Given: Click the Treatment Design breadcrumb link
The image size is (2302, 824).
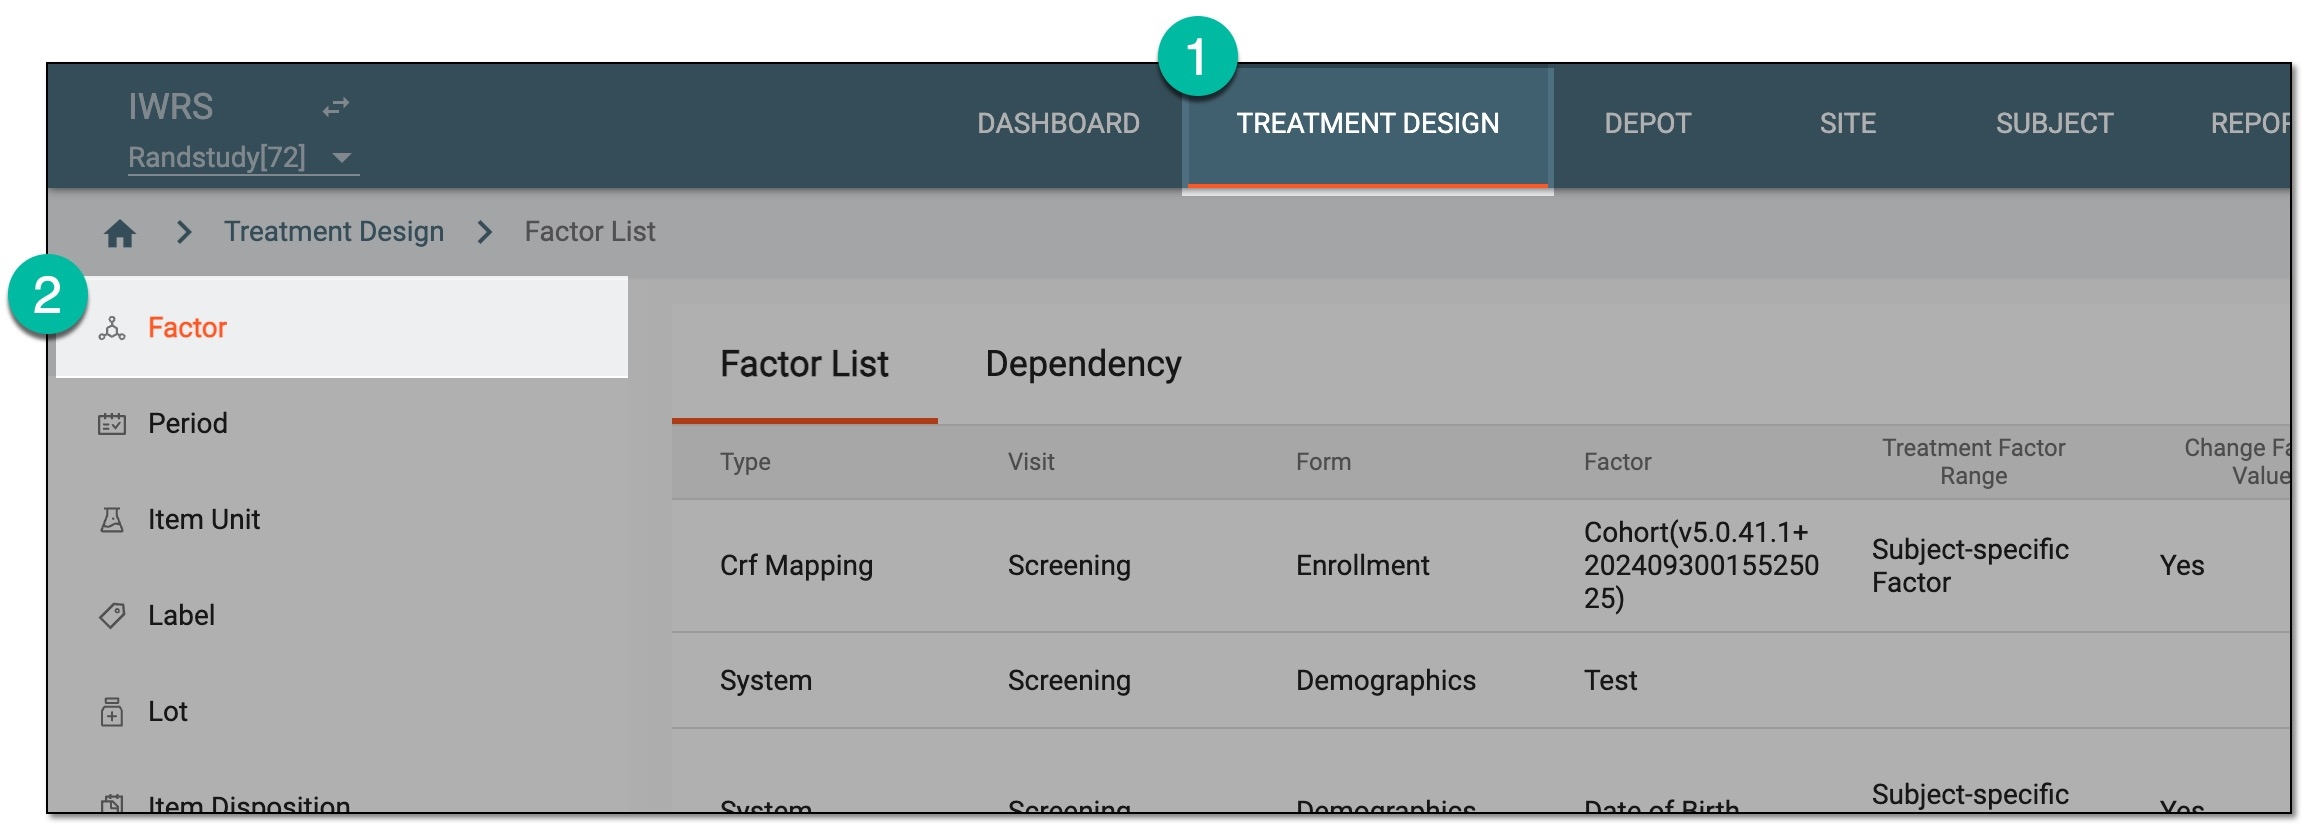Looking at the screenshot, I should 334,232.
